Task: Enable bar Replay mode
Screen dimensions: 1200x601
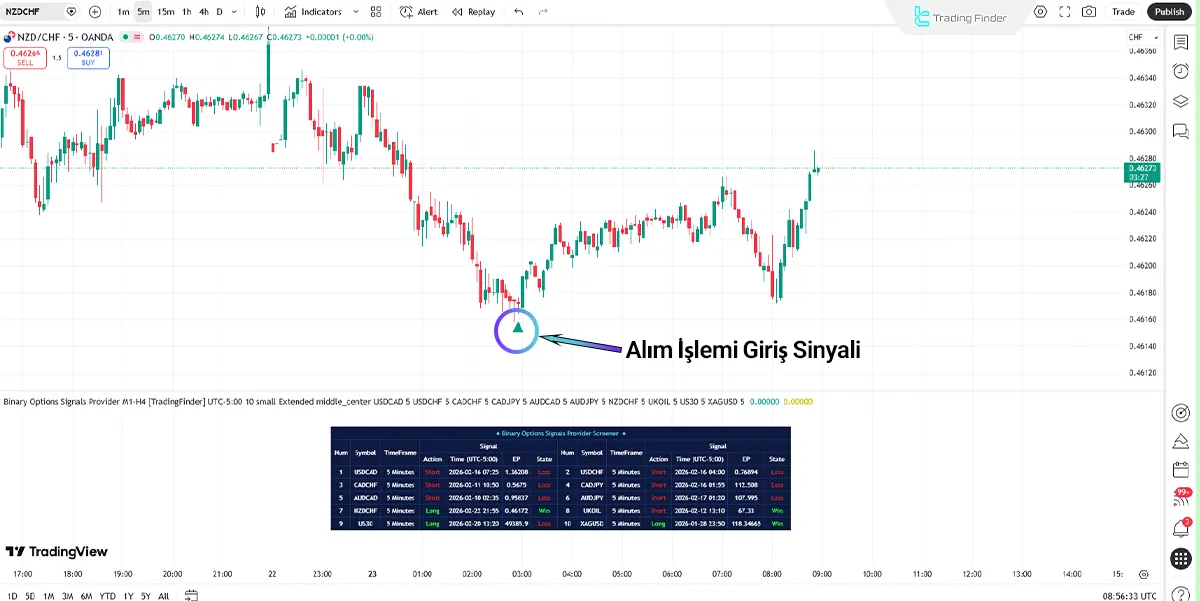Action: [x=473, y=11]
